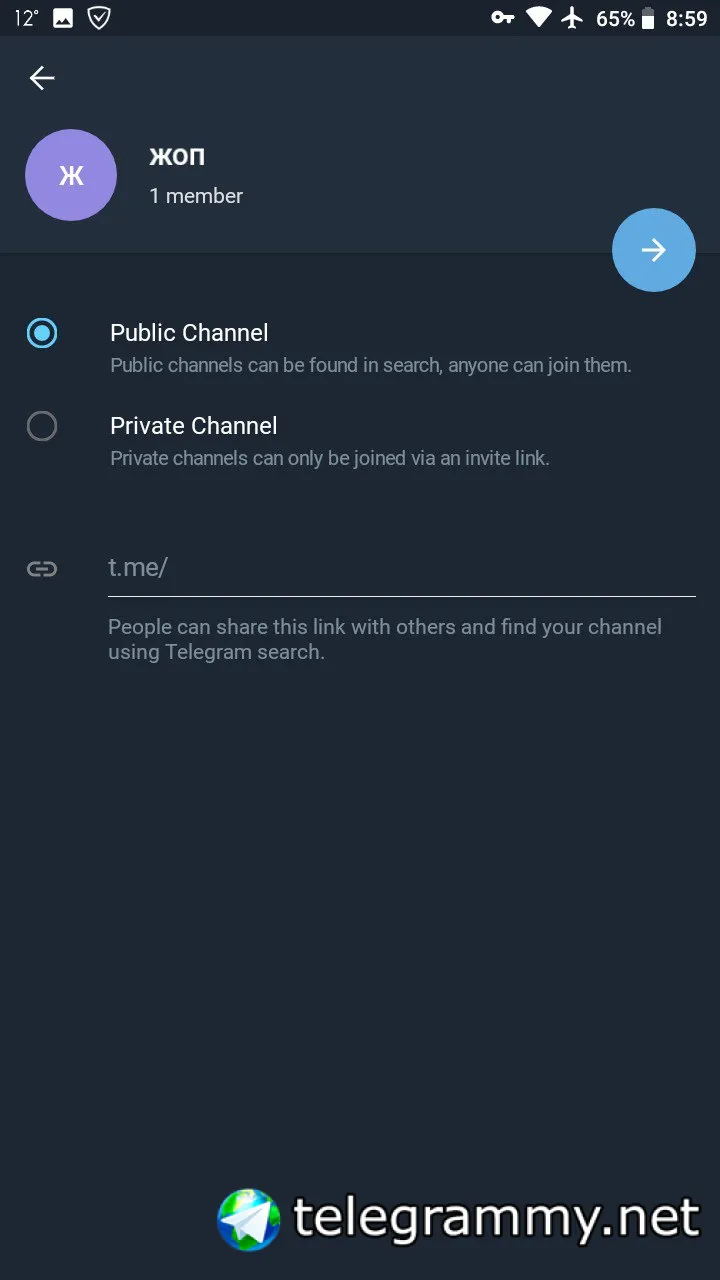The height and width of the screenshot is (1280, 720).
Task: Click the t.me/ link input field
Action: point(400,568)
